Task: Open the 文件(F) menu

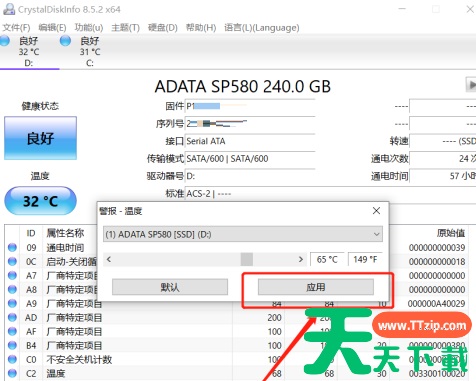Action: (x=16, y=27)
